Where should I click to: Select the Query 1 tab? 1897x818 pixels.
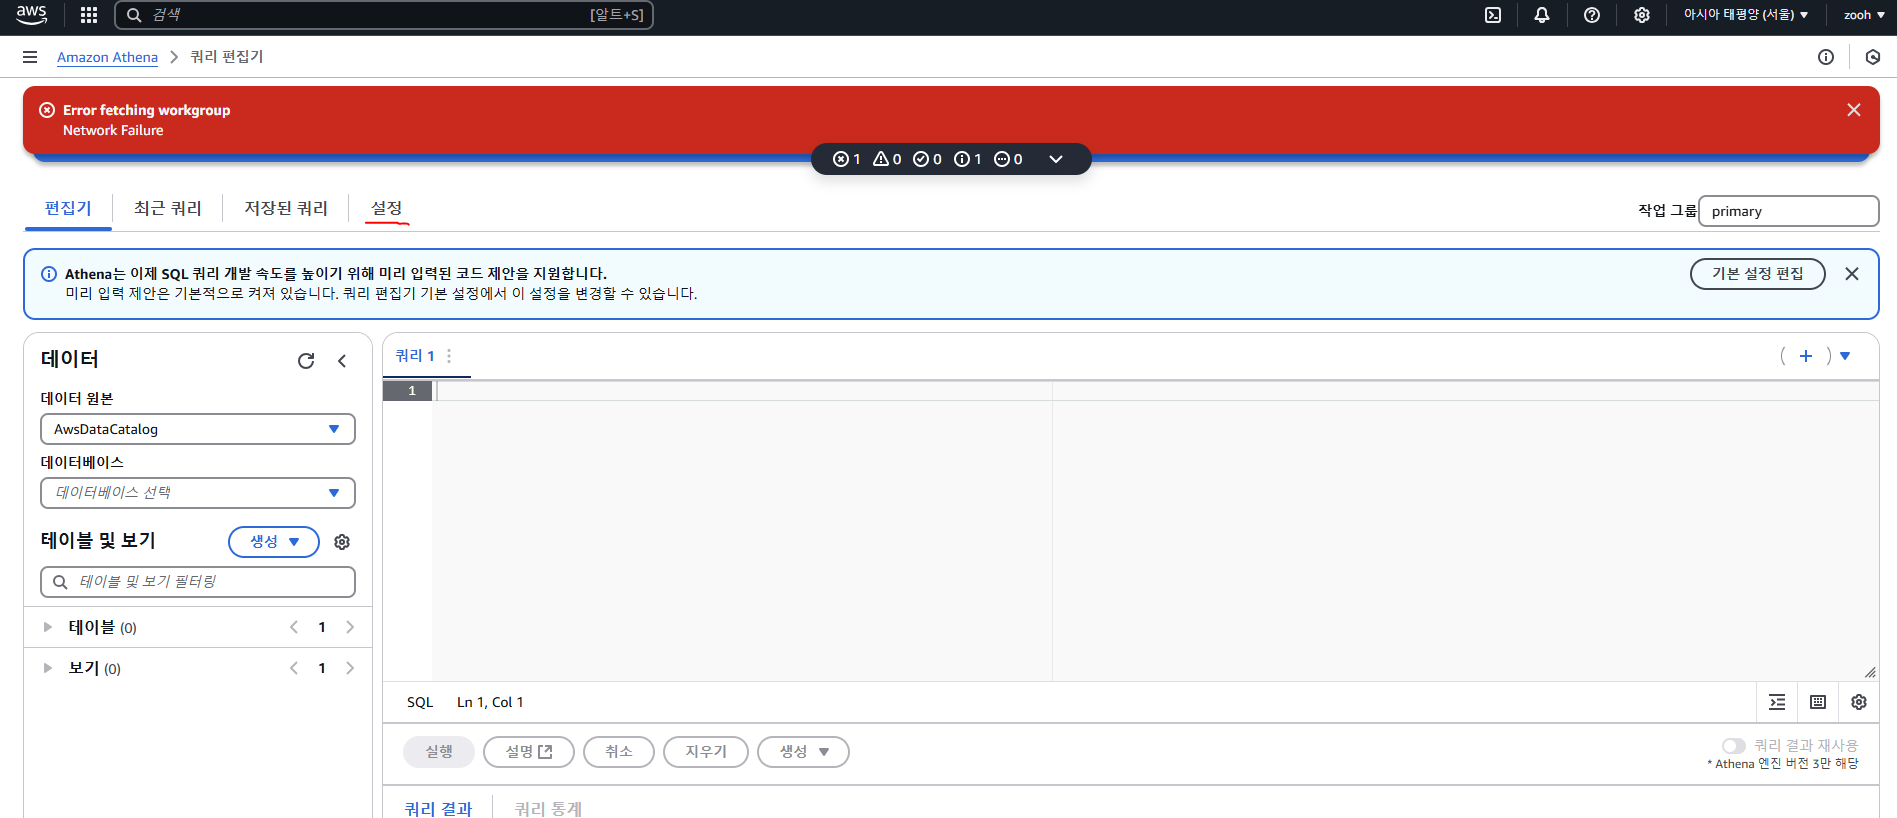[x=415, y=356]
